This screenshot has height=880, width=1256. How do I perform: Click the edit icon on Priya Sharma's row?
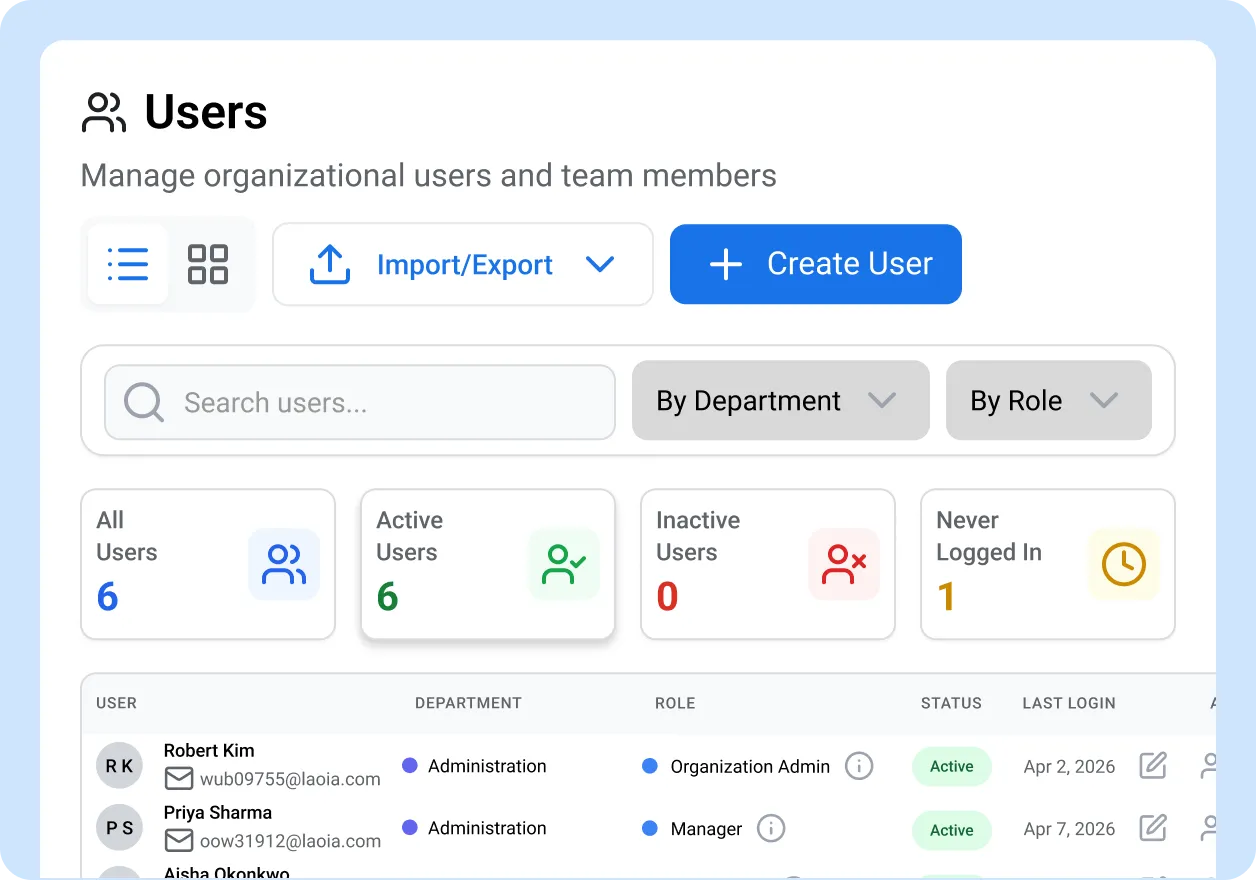pos(1152,828)
